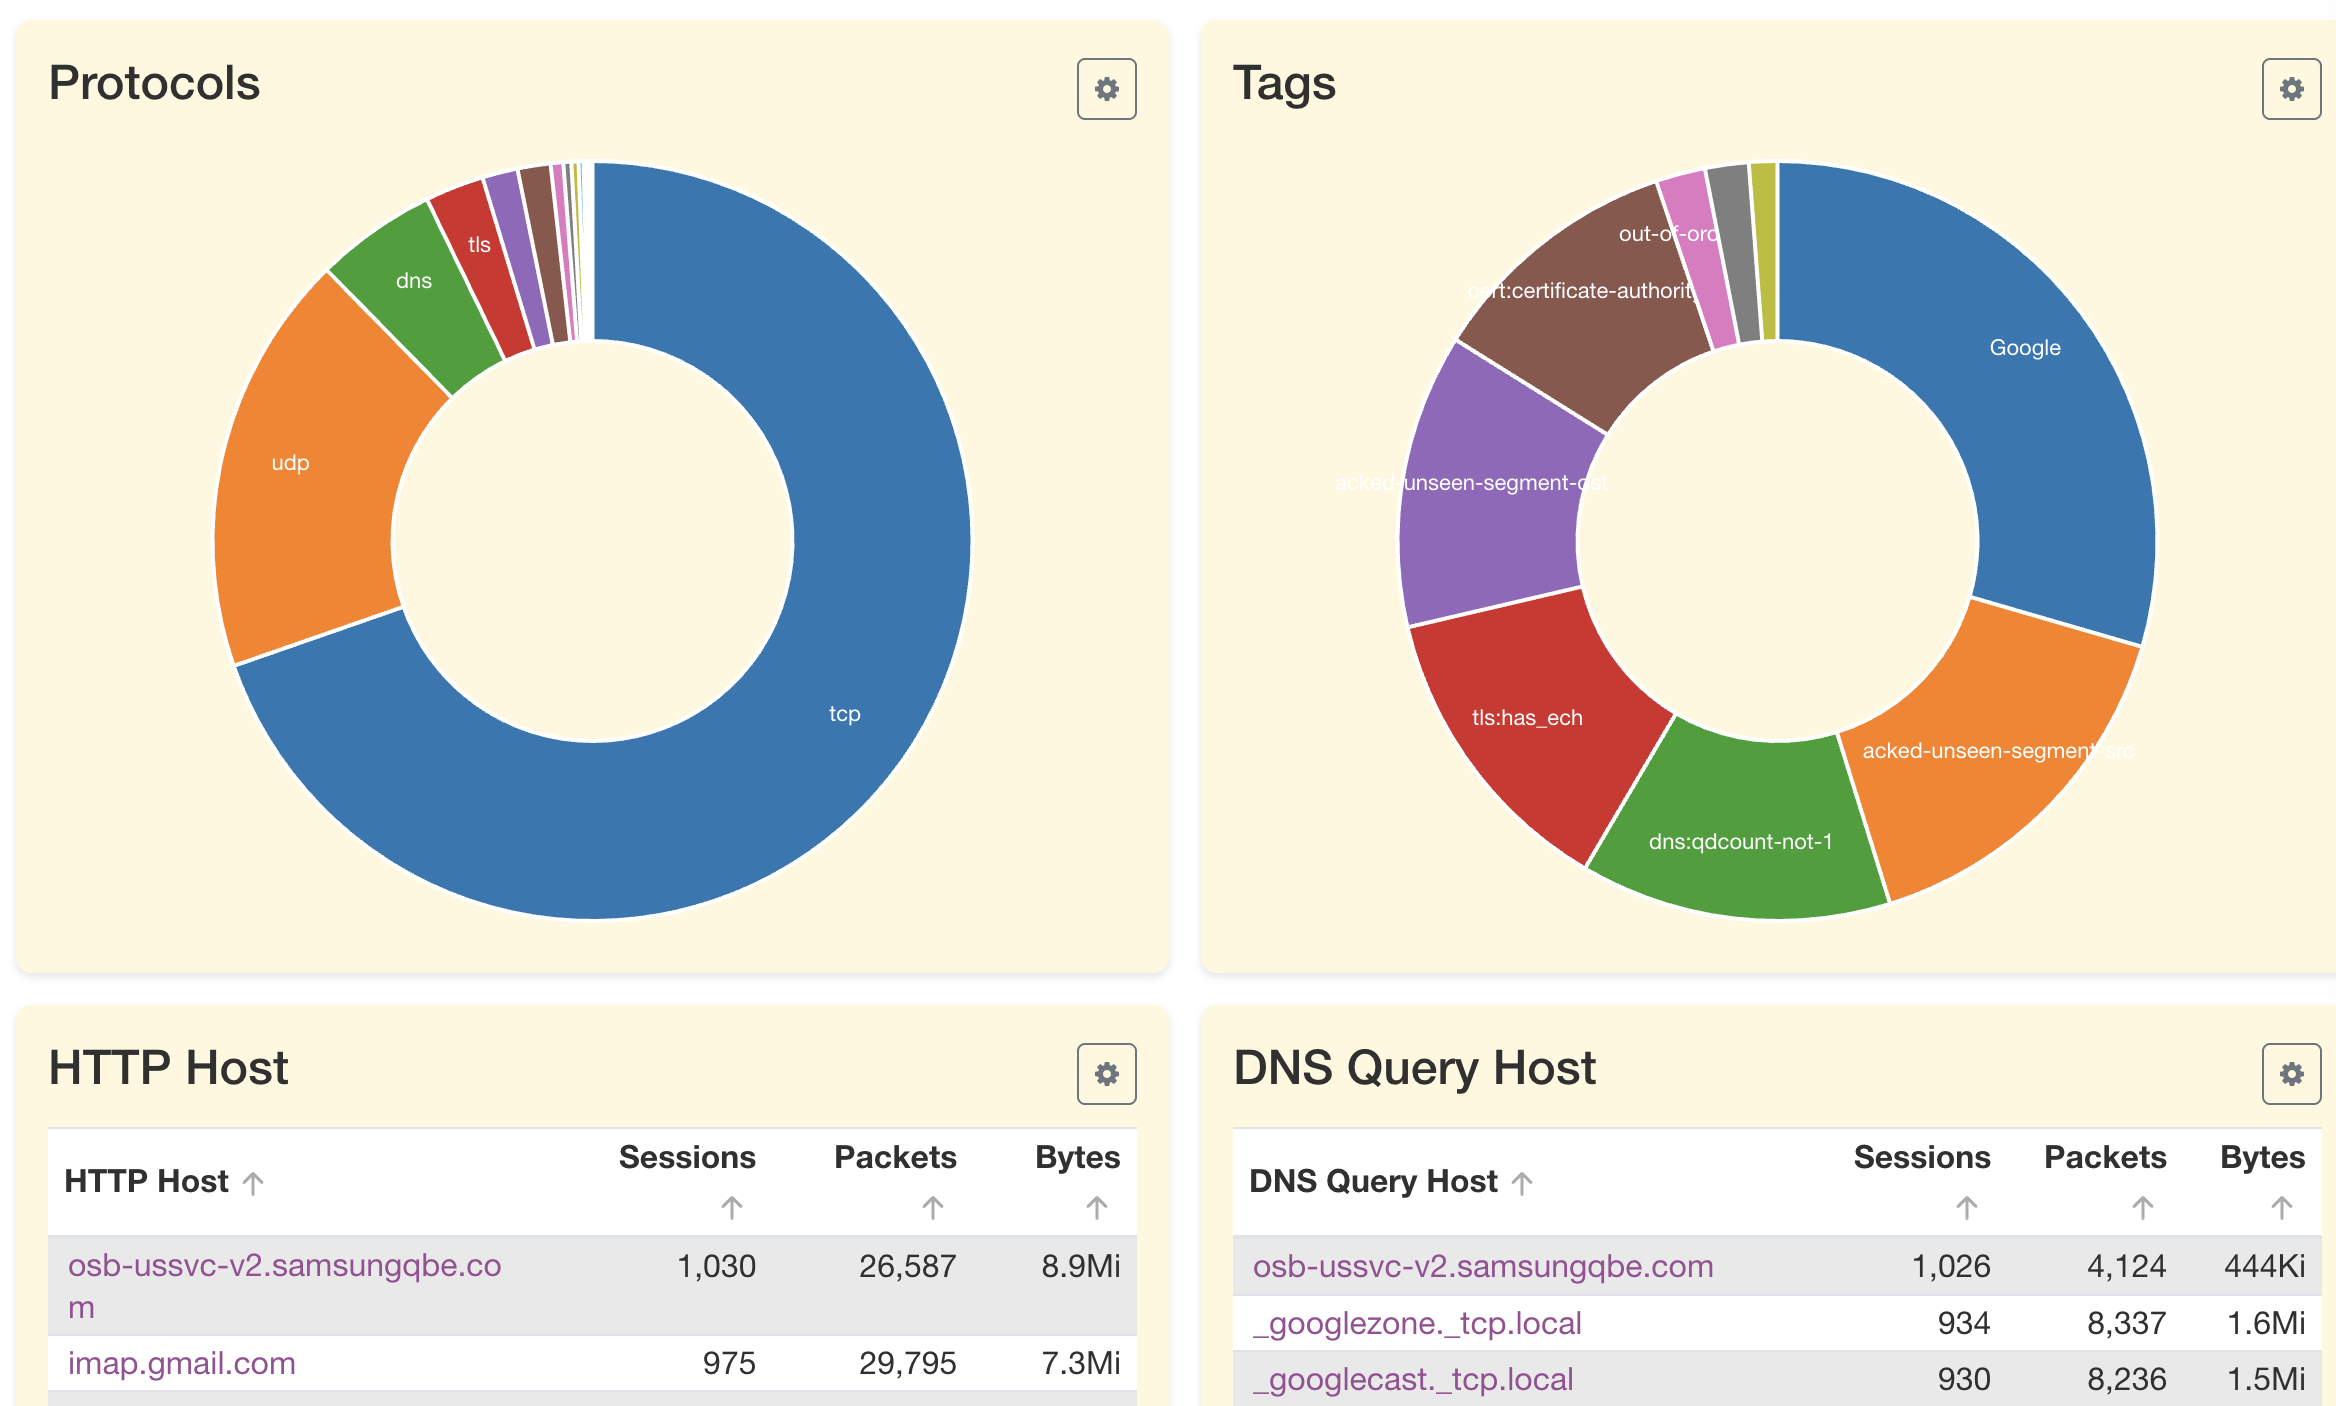Open the Tags panel gear settings
2336x1406 pixels.
tap(2290, 89)
